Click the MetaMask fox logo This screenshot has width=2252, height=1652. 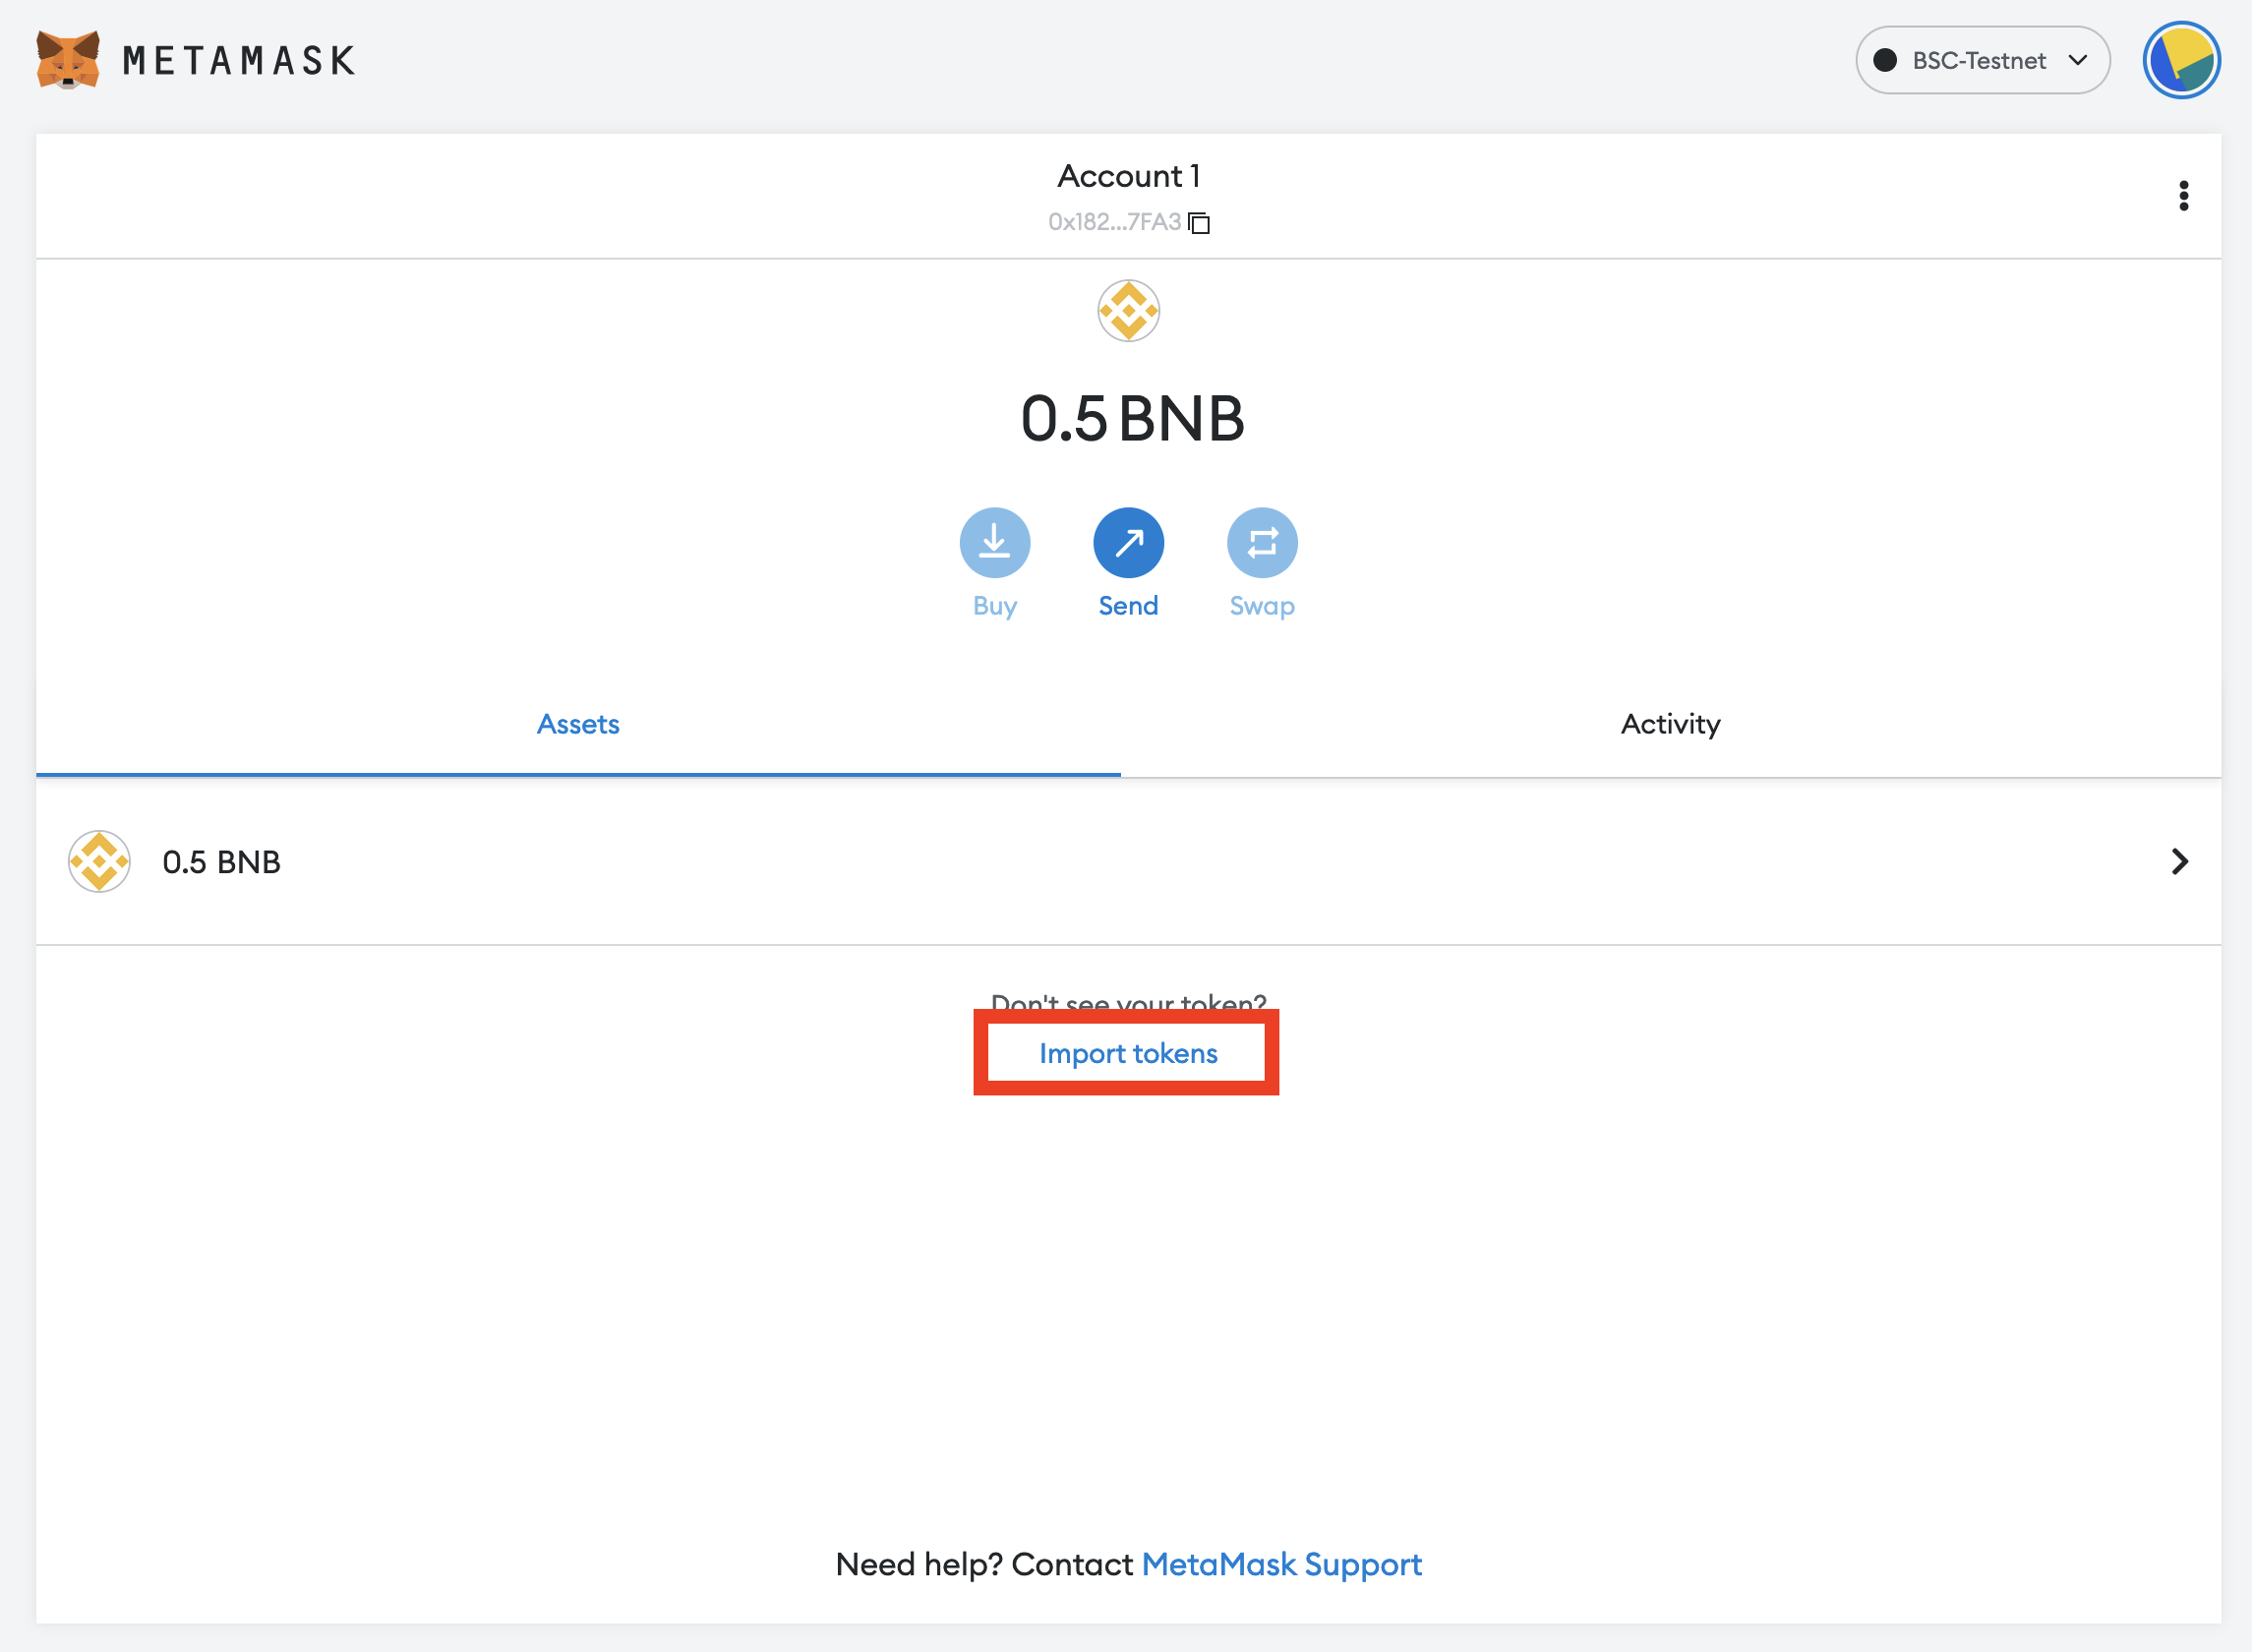pos(68,60)
